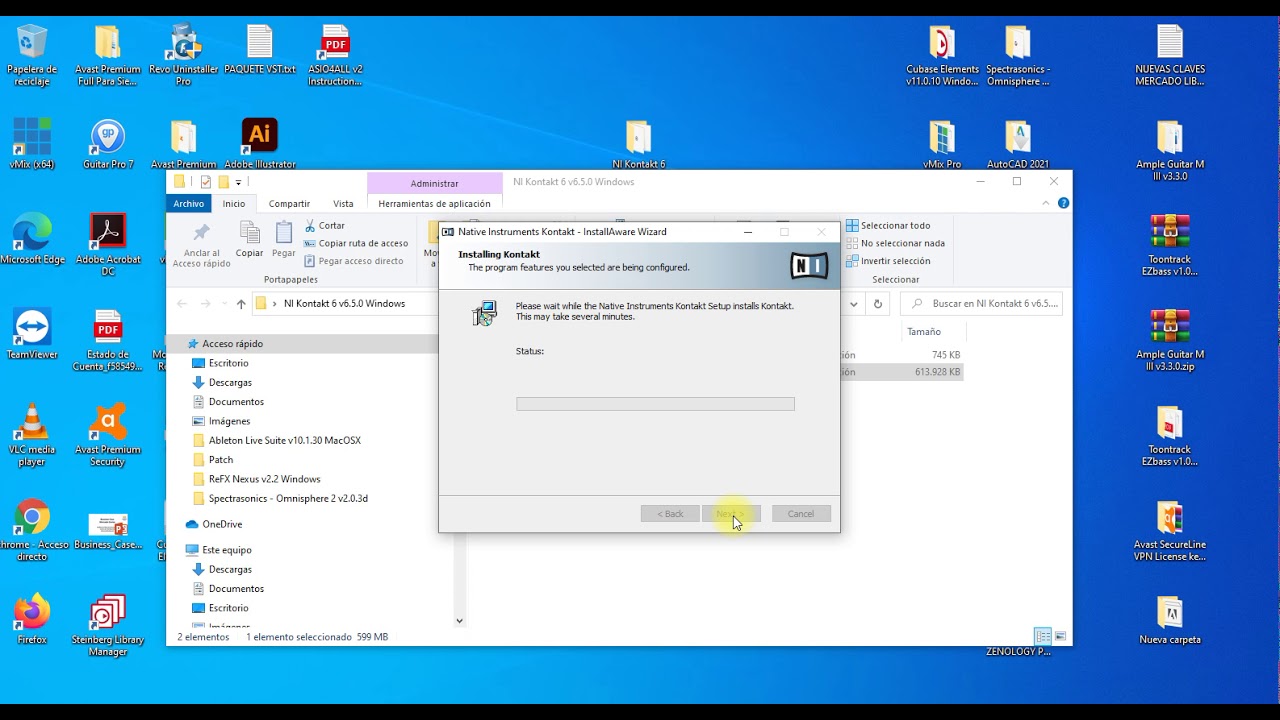Open Ample Guitar M III v3.3.0 folder
1280x720 pixels.
pos(1170,150)
